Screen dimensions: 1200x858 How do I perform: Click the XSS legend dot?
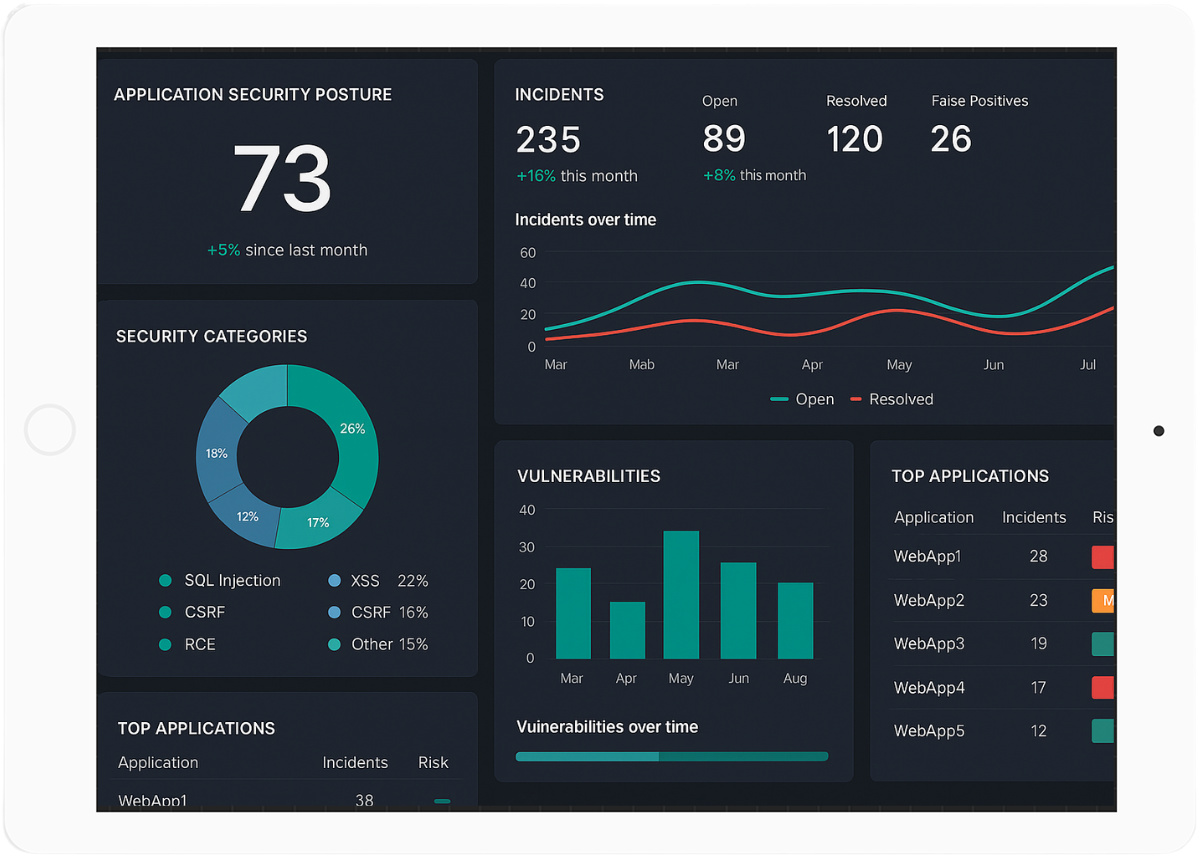point(334,581)
